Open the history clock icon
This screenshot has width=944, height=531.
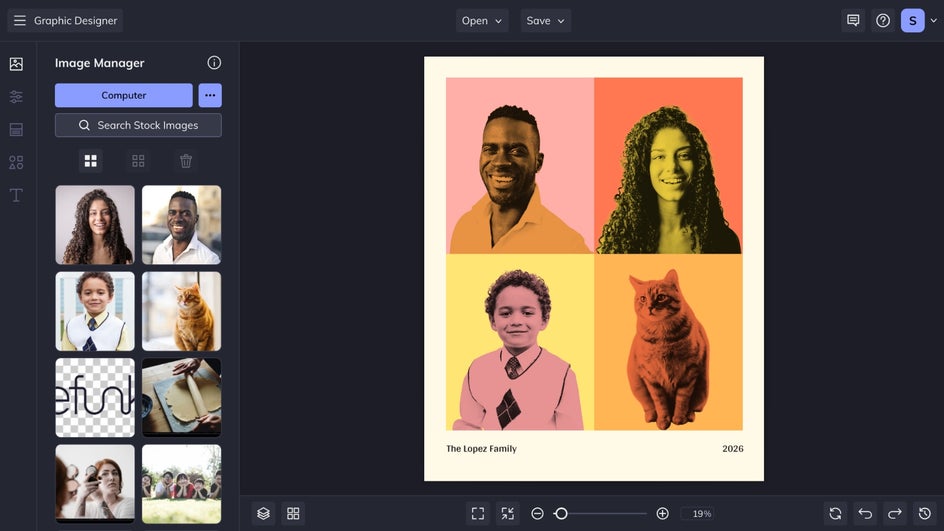pyautogui.click(x=925, y=514)
